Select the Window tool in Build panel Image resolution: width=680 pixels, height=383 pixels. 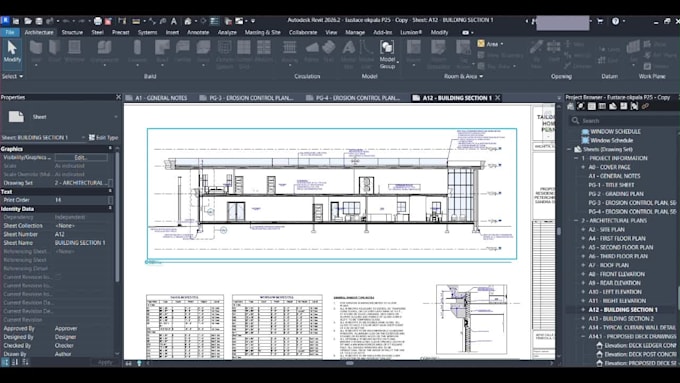tap(74, 51)
